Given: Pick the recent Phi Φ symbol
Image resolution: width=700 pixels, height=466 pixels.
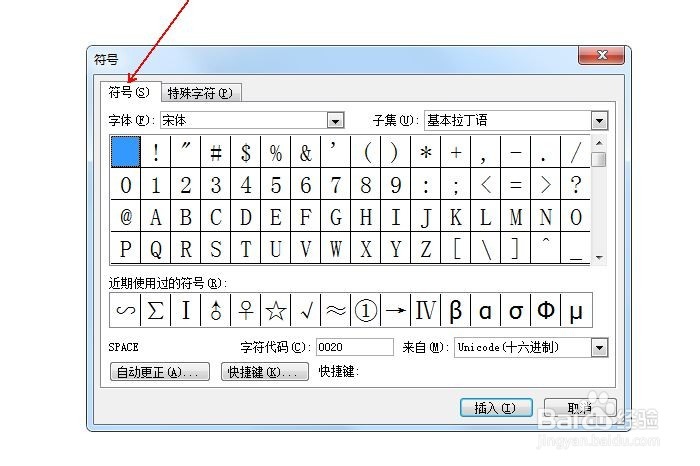Looking at the screenshot, I should (546, 310).
